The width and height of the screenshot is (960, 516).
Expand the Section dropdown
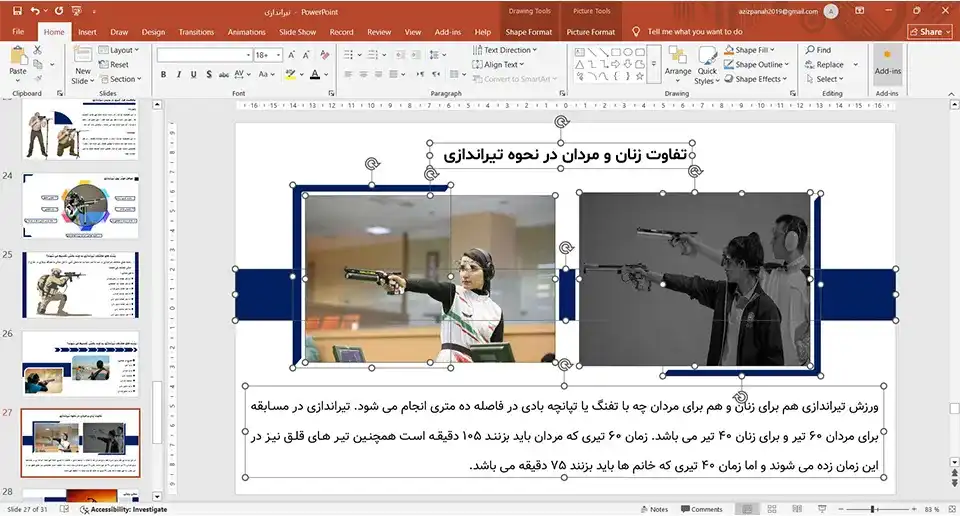click(121, 79)
